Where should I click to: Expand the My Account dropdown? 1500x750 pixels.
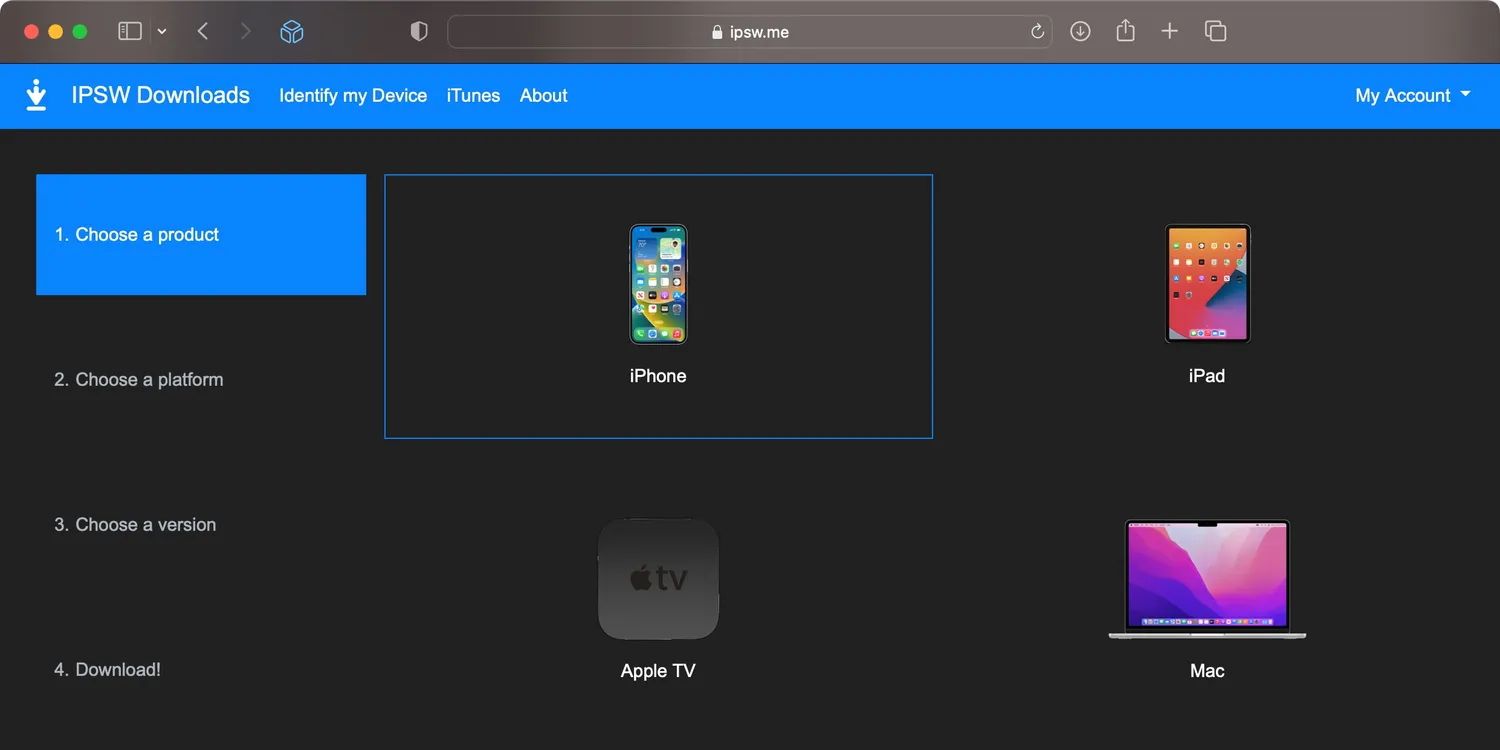click(x=1413, y=96)
